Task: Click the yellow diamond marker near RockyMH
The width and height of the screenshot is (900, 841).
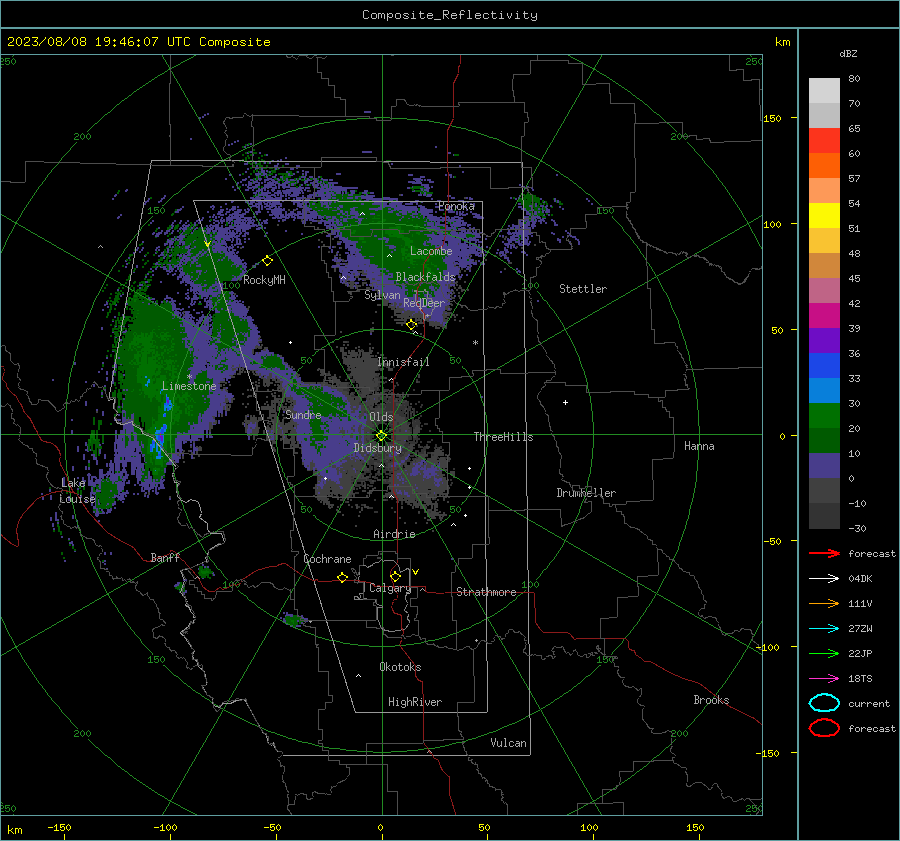Action: [267, 261]
